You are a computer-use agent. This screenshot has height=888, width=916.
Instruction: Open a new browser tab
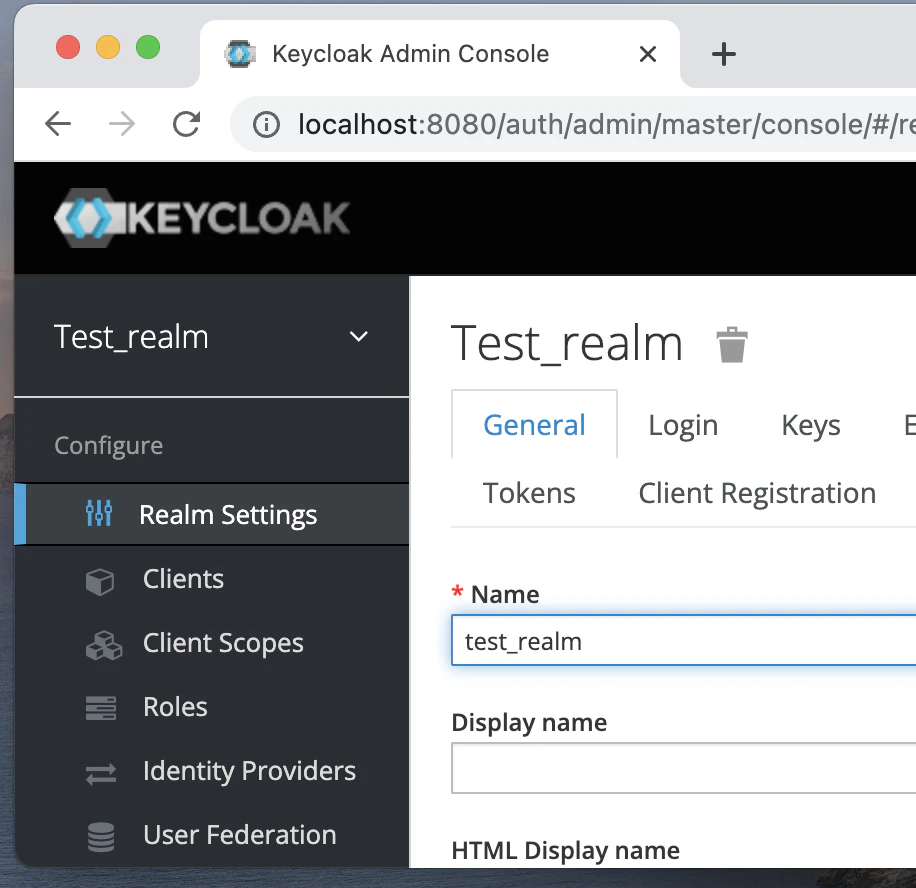(x=723, y=54)
